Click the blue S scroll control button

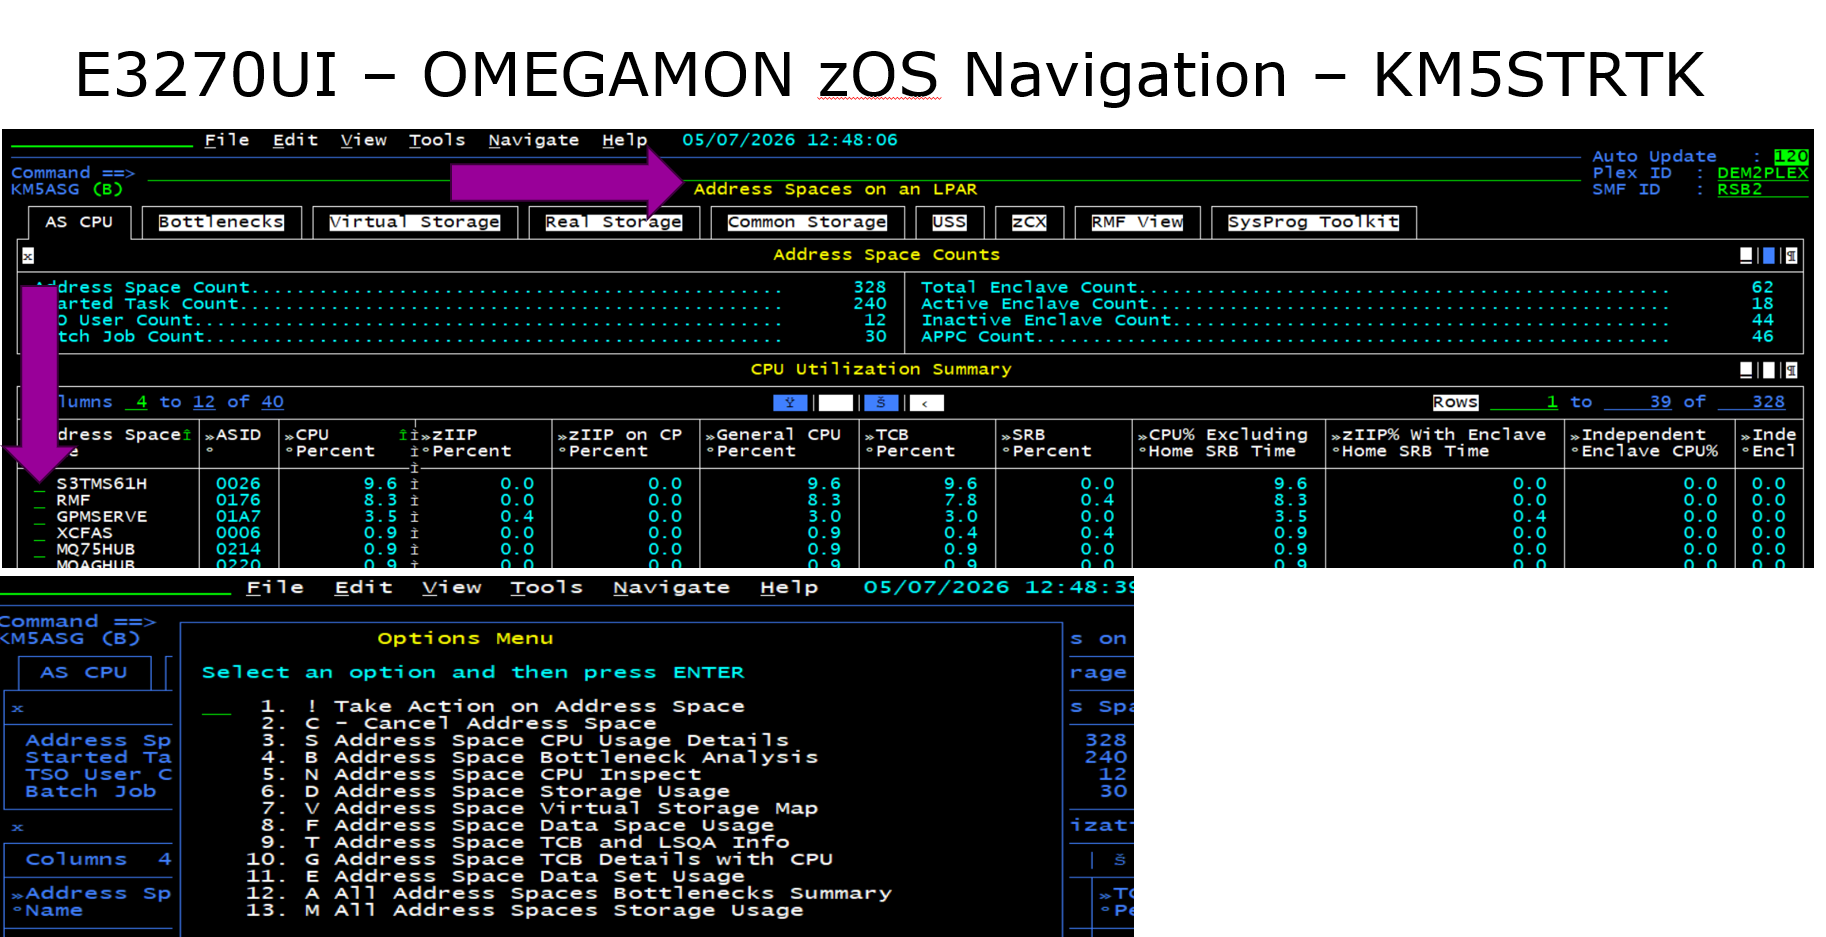(881, 402)
